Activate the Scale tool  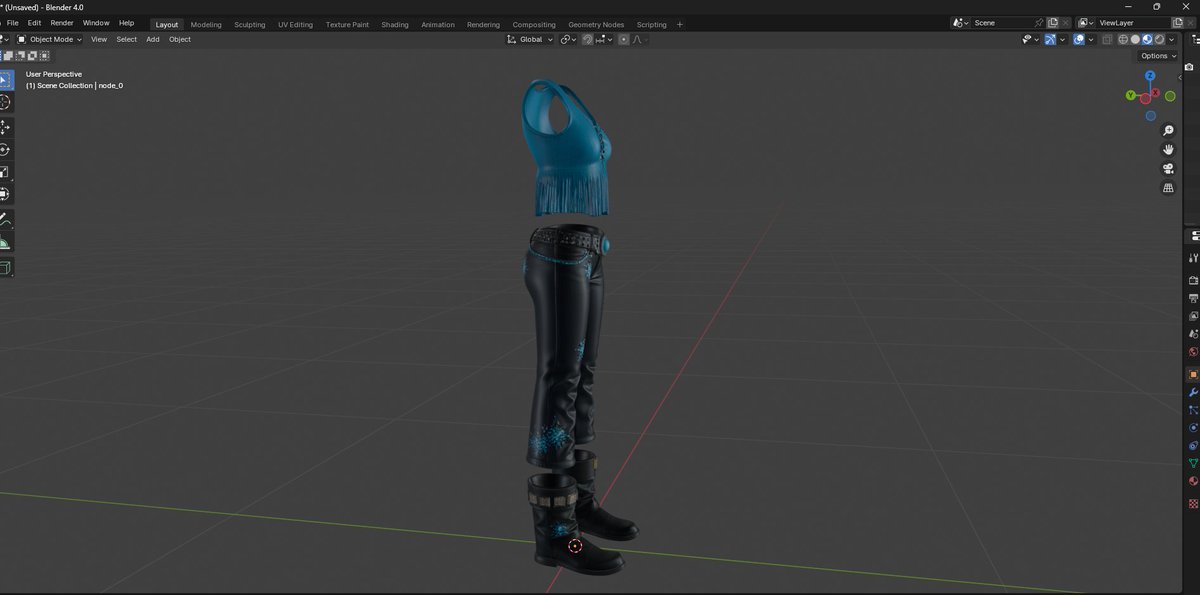click(x=5, y=171)
